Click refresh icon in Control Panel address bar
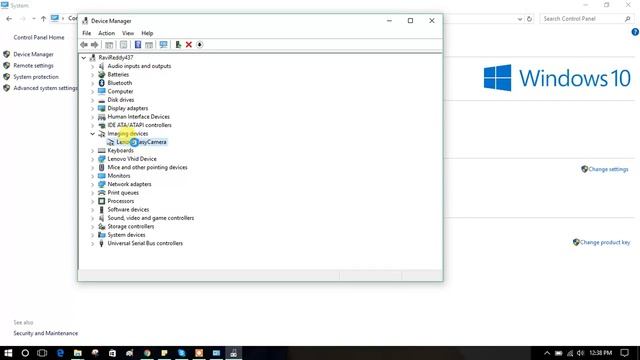The width and height of the screenshot is (640, 360). point(529,19)
